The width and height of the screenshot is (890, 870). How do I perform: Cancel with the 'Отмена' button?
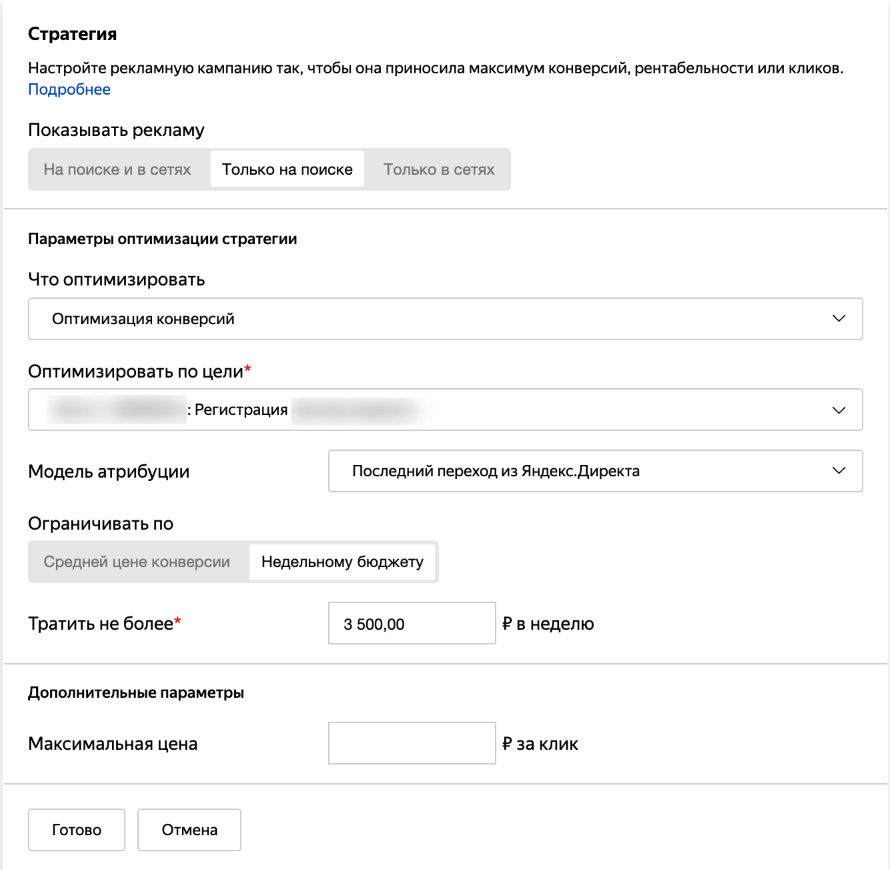[x=189, y=830]
